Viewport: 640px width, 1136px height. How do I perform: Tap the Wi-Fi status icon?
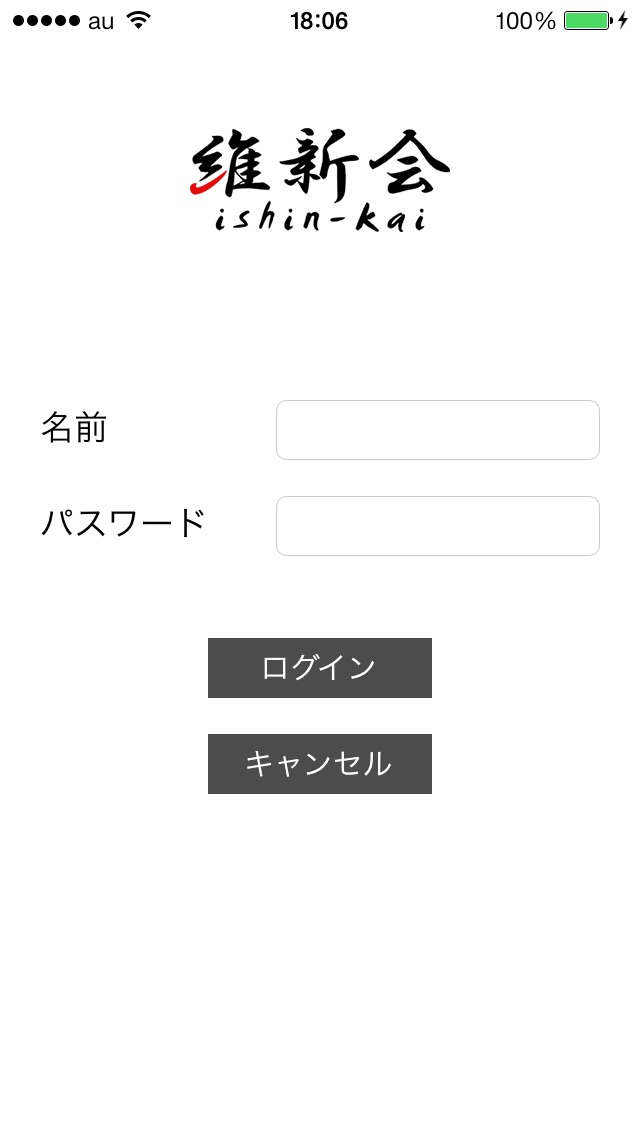click(138, 20)
